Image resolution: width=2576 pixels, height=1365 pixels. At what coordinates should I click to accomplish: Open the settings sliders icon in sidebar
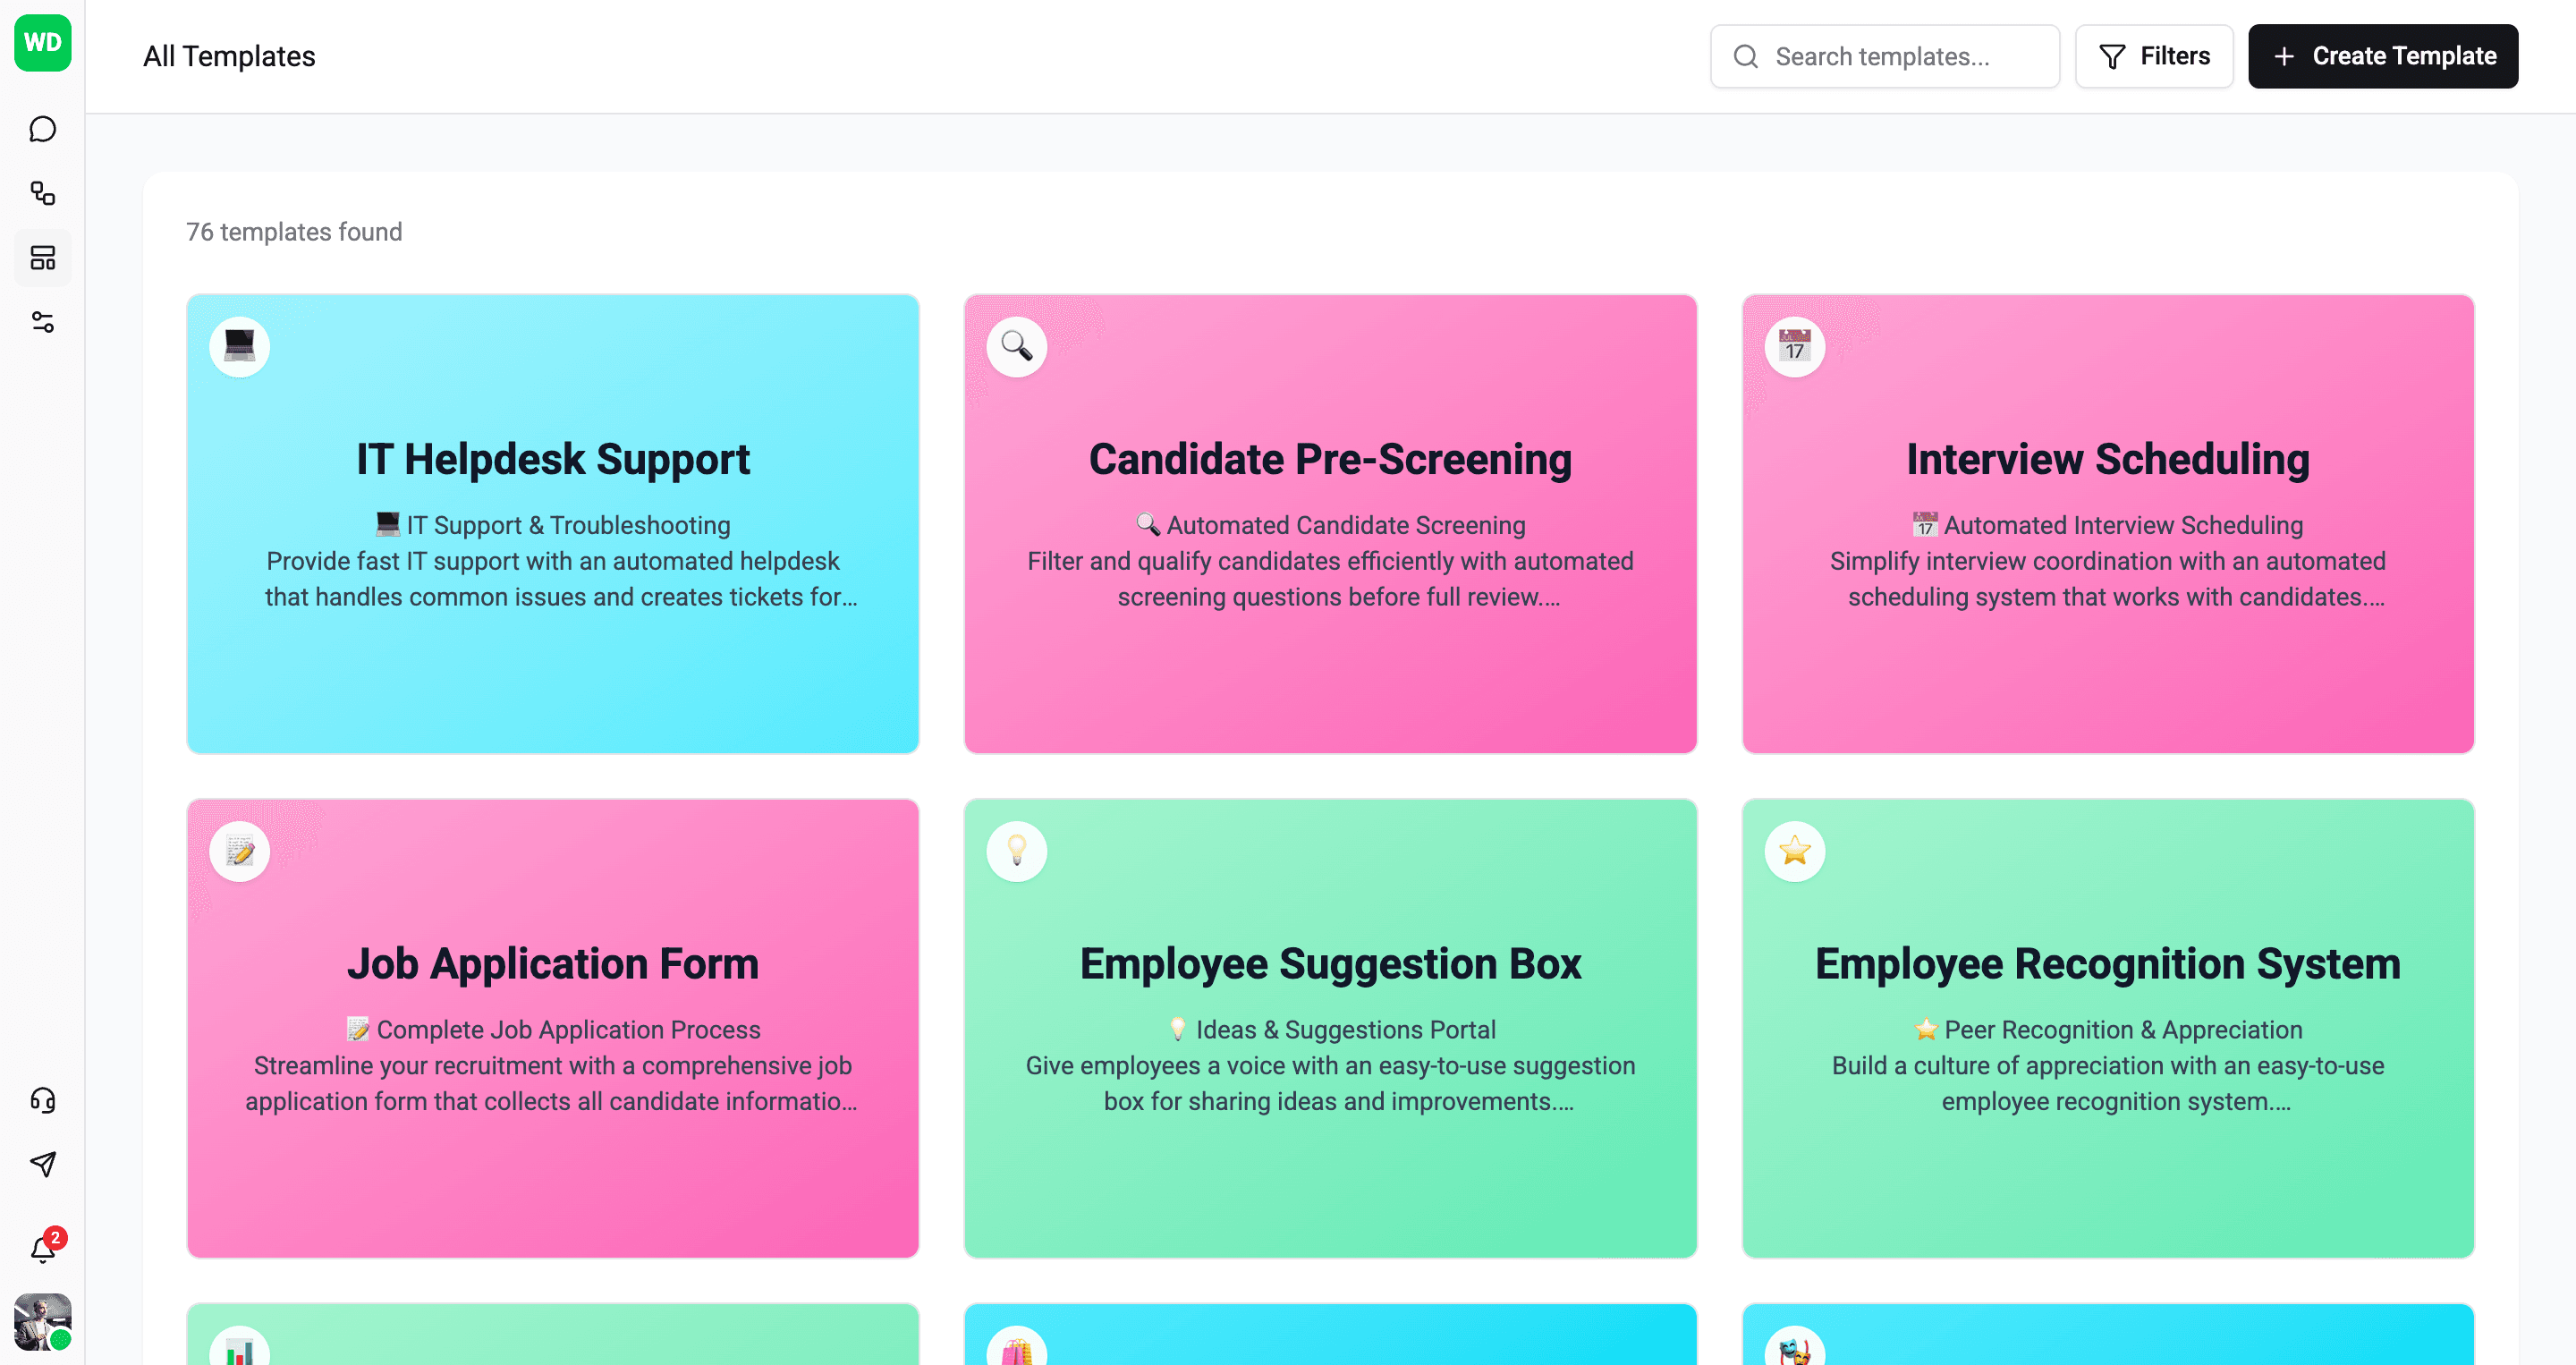[42, 322]
